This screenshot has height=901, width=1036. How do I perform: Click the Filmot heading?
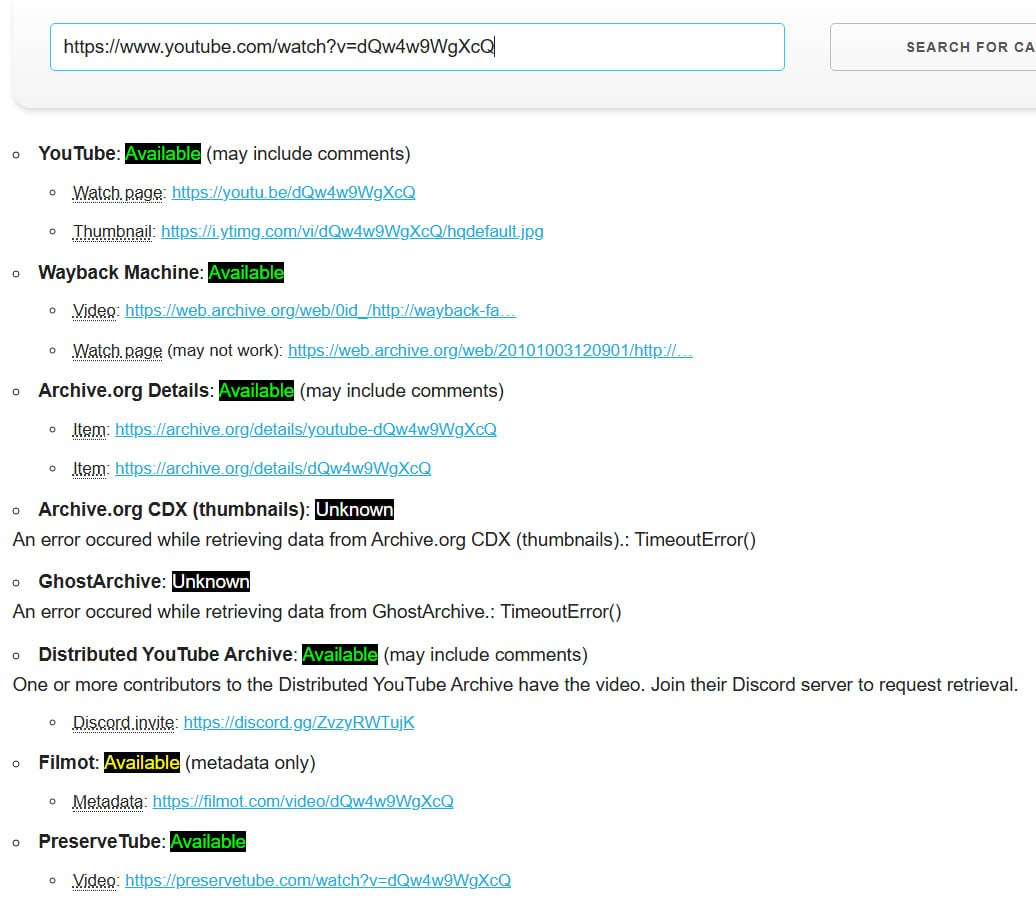(67, 762)
